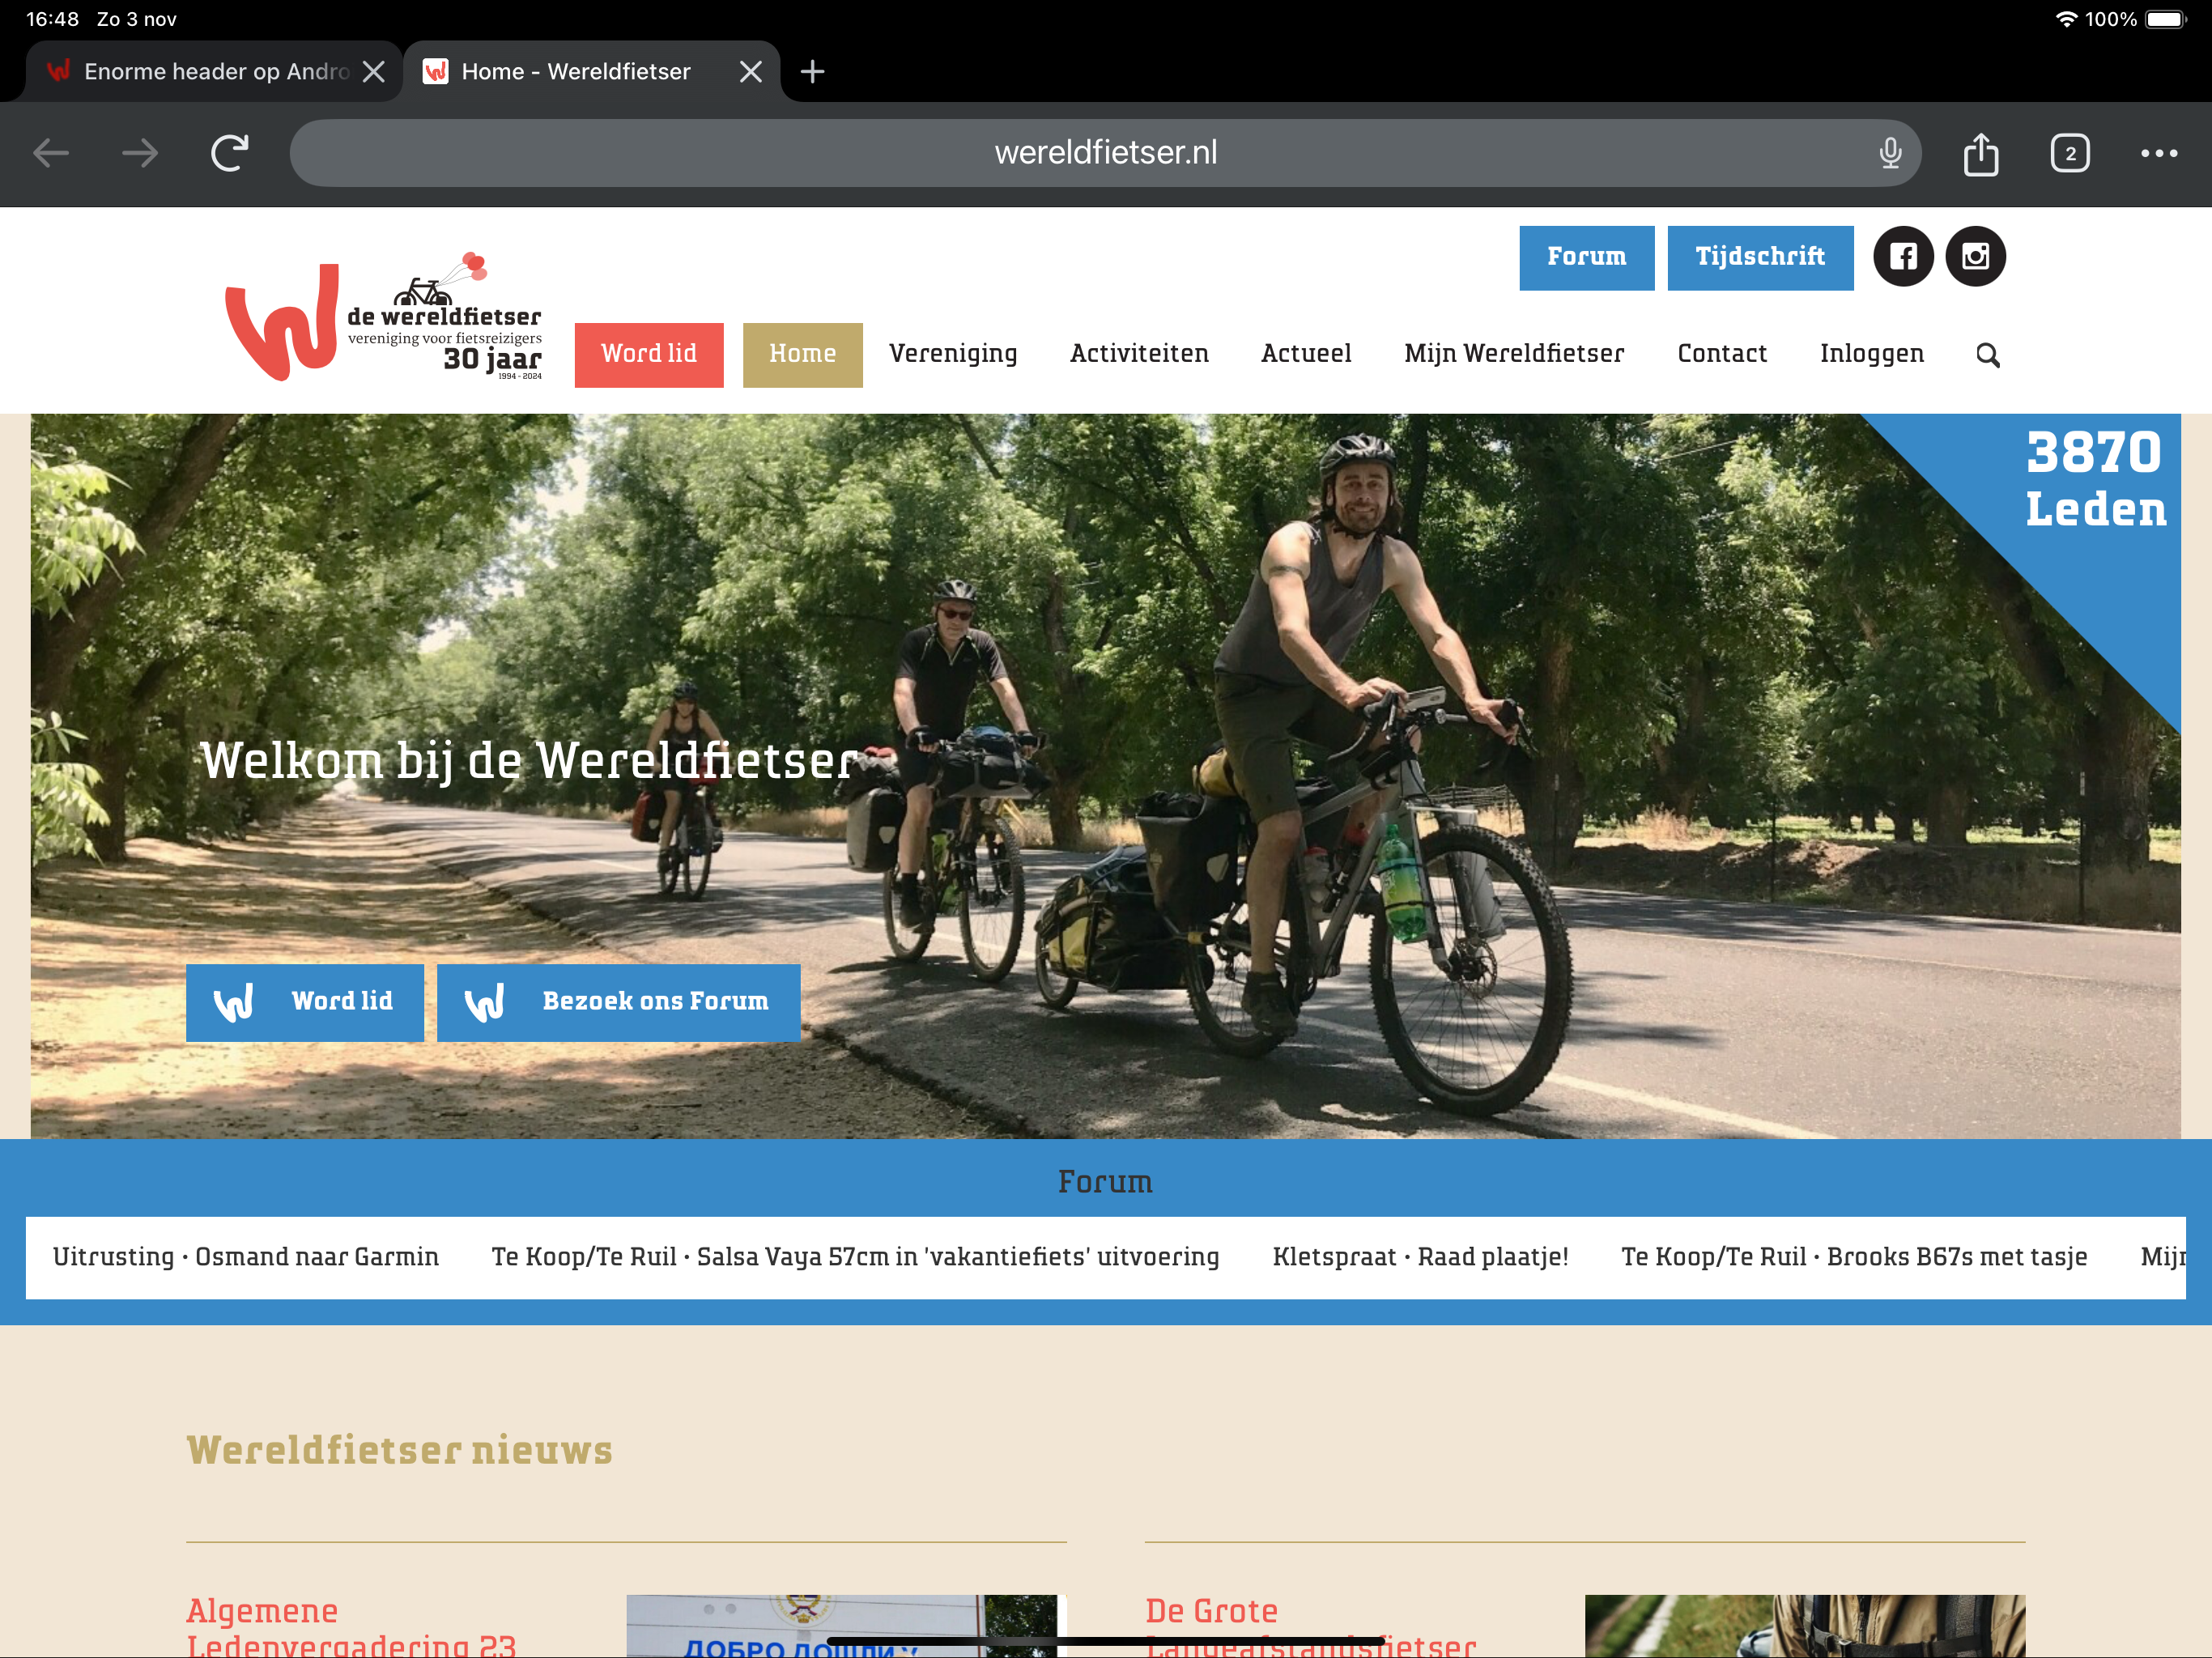This screenshot has height=1658, width=2212.
Task: Open the Instagram icon link
Action: [1974, 257]
